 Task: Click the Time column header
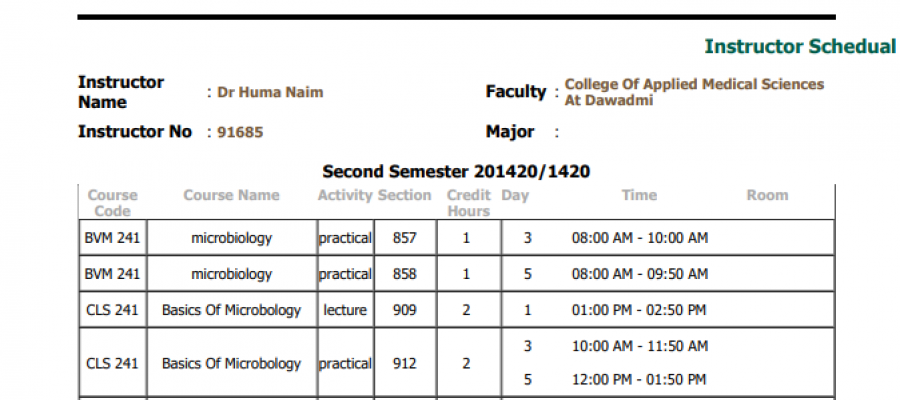pyautogui.click(x=639, y=196)
